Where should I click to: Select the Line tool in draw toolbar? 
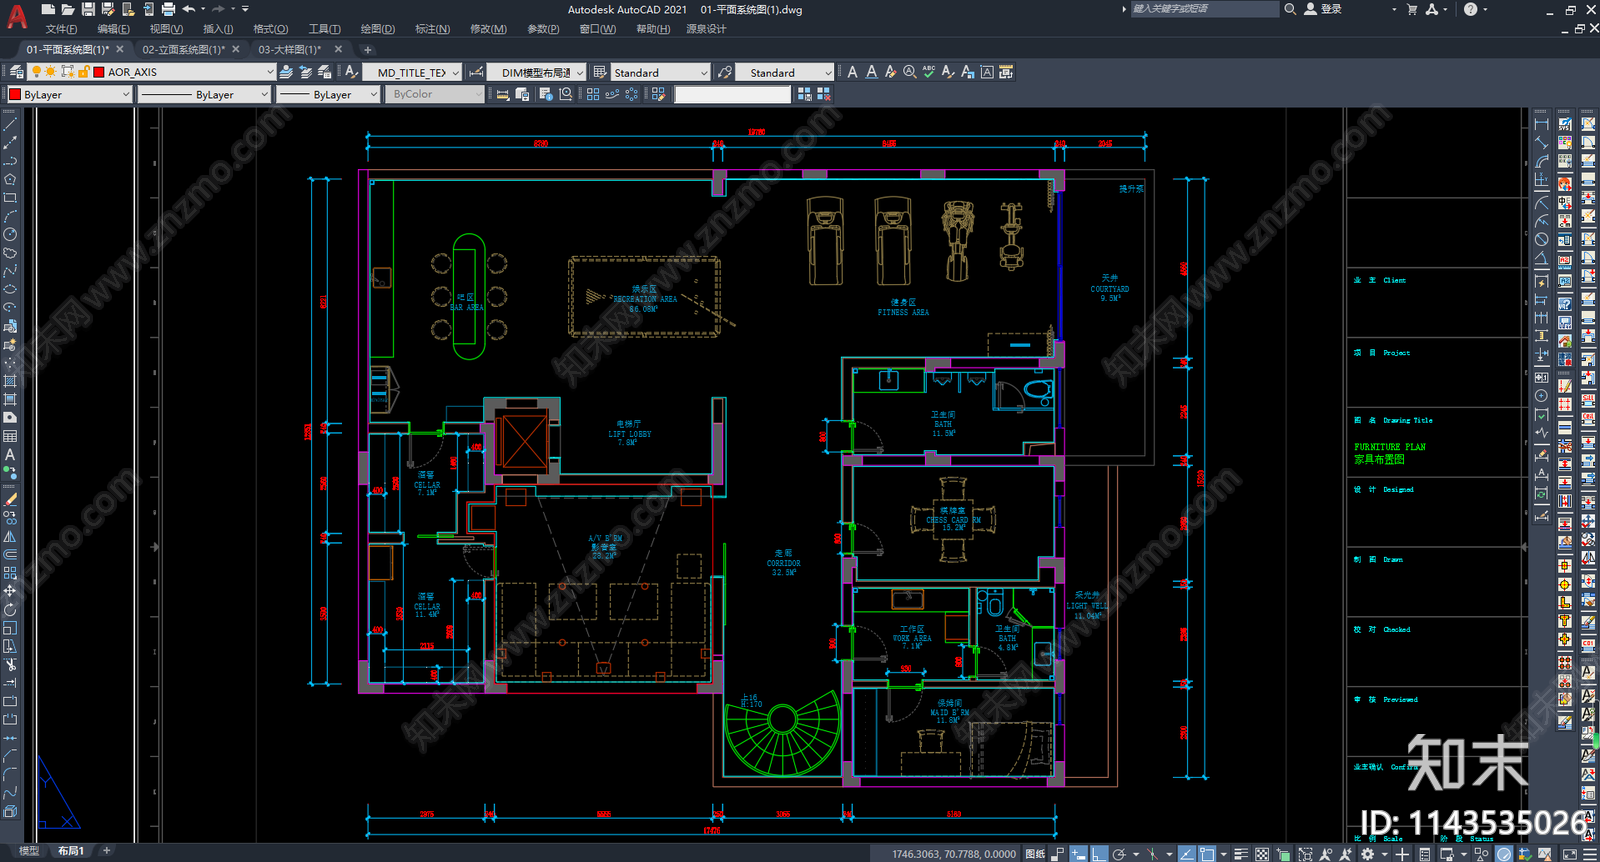pyautogui.click(x=10, y=125)
